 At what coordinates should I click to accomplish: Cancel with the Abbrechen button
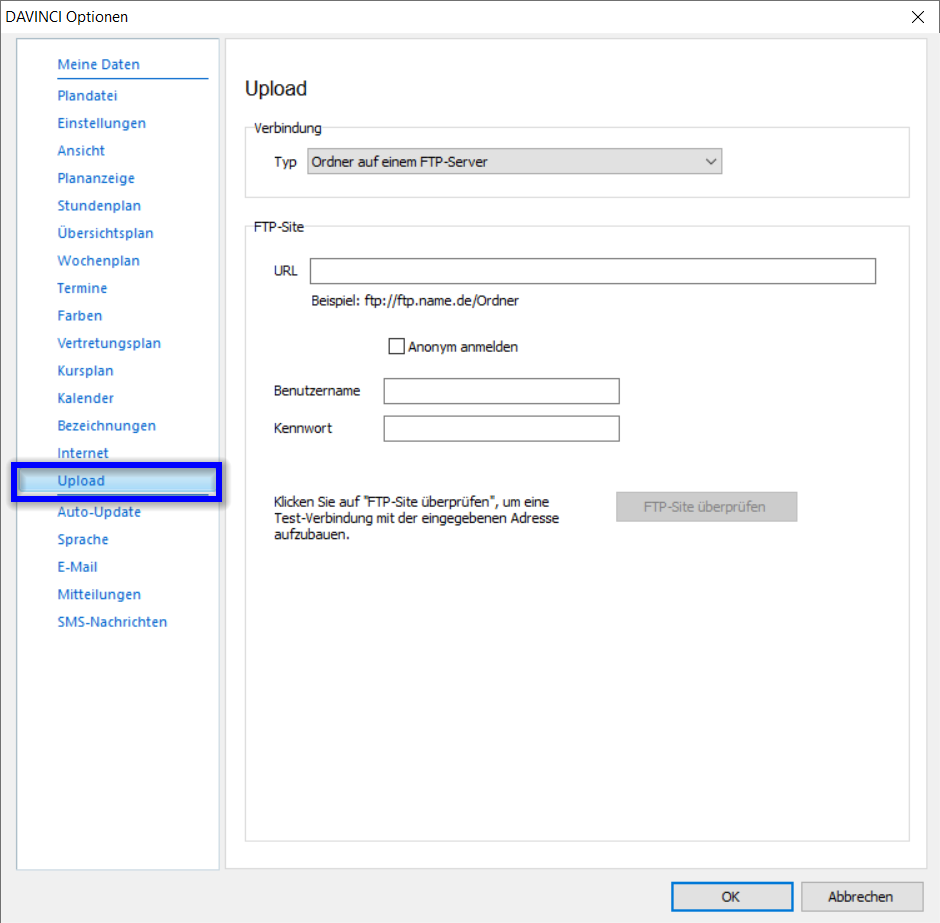click(x=861, y=897)
